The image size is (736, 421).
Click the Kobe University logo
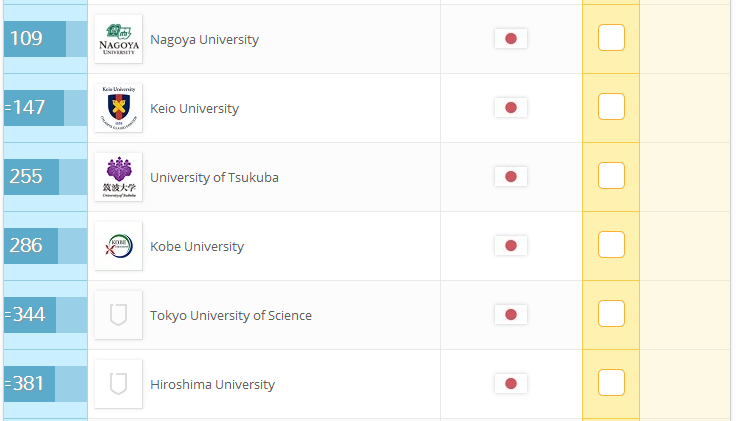click(x=118, y=246)
